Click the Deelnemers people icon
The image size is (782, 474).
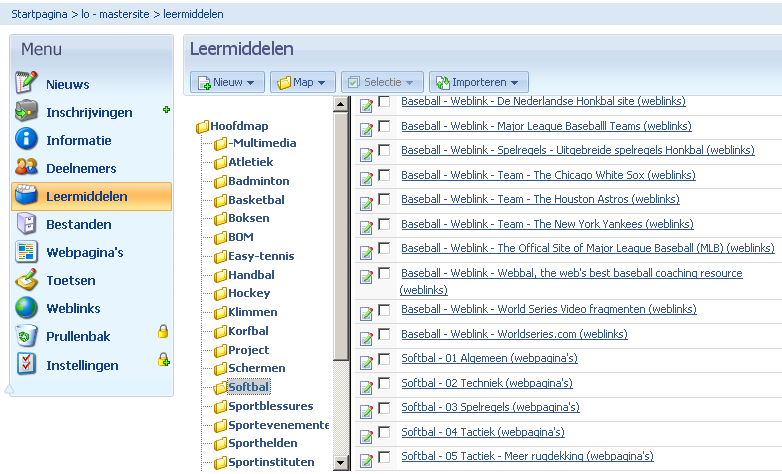tap(26, 167)
